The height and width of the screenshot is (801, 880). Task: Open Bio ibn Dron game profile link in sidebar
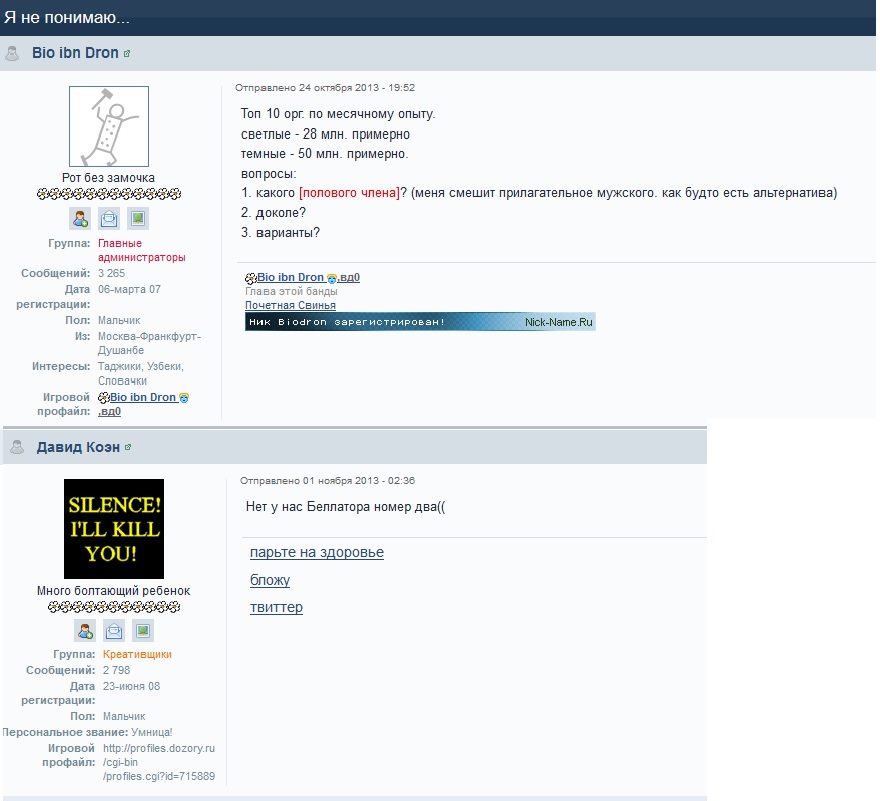pyautogui.click(x=144, y=404)
